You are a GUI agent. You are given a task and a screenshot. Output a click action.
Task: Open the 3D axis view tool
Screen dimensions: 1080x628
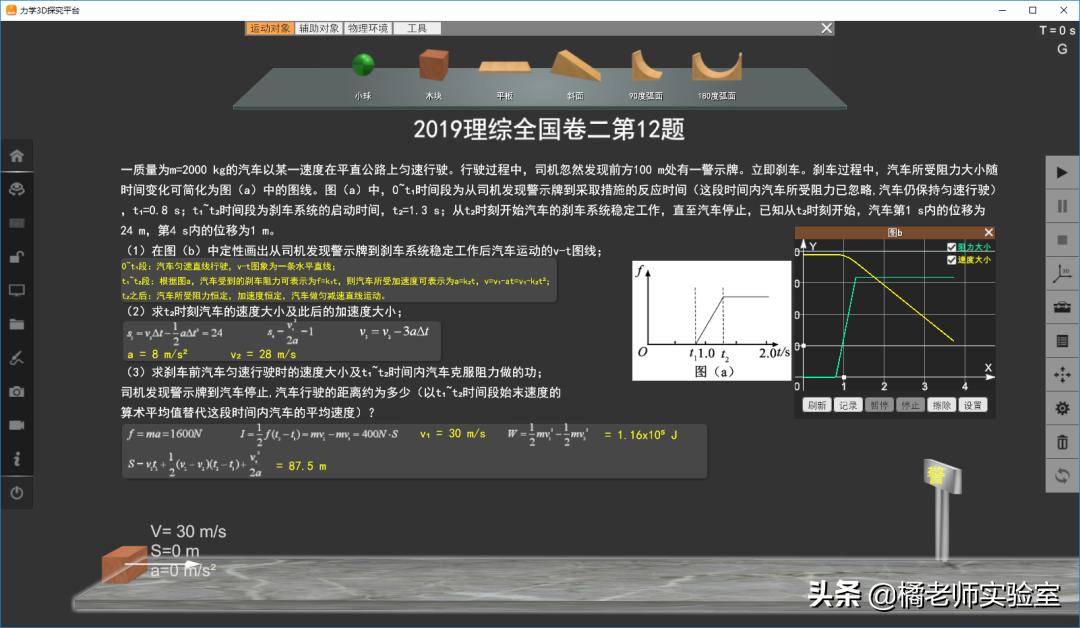coord(1062,273)
